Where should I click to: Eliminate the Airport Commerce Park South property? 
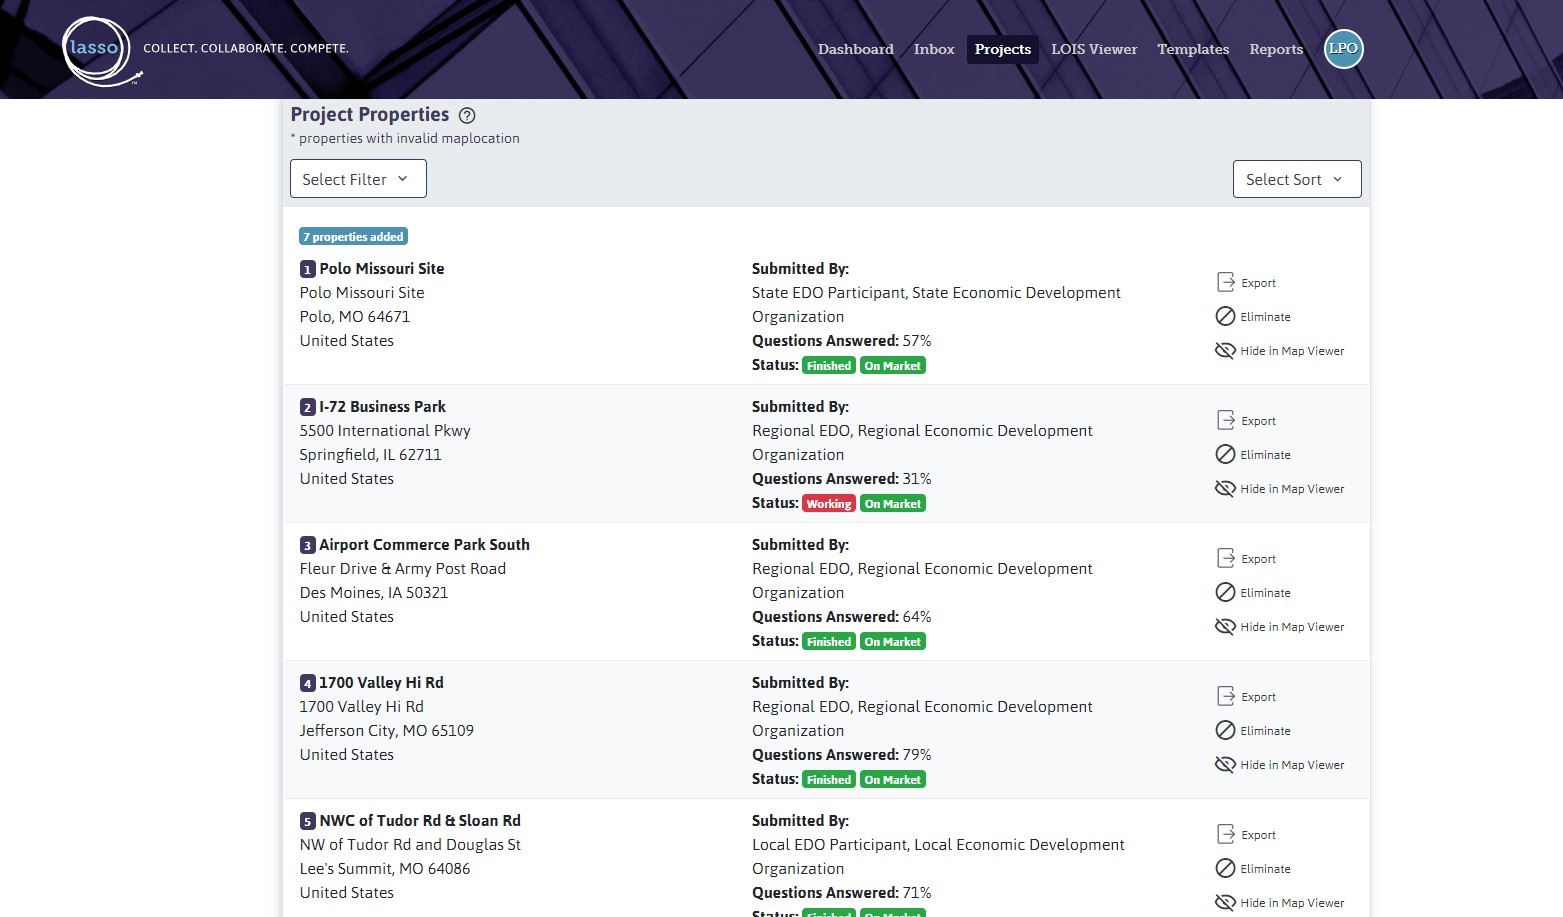(1252, 592)
